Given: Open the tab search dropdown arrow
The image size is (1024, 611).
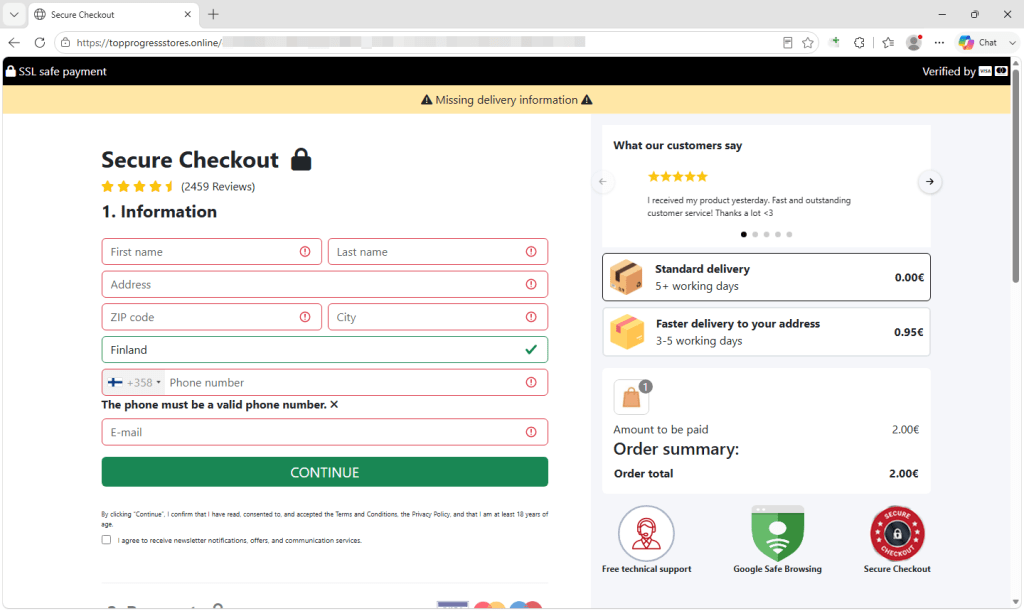Looking at the screenshot, I should click(14, 14).
